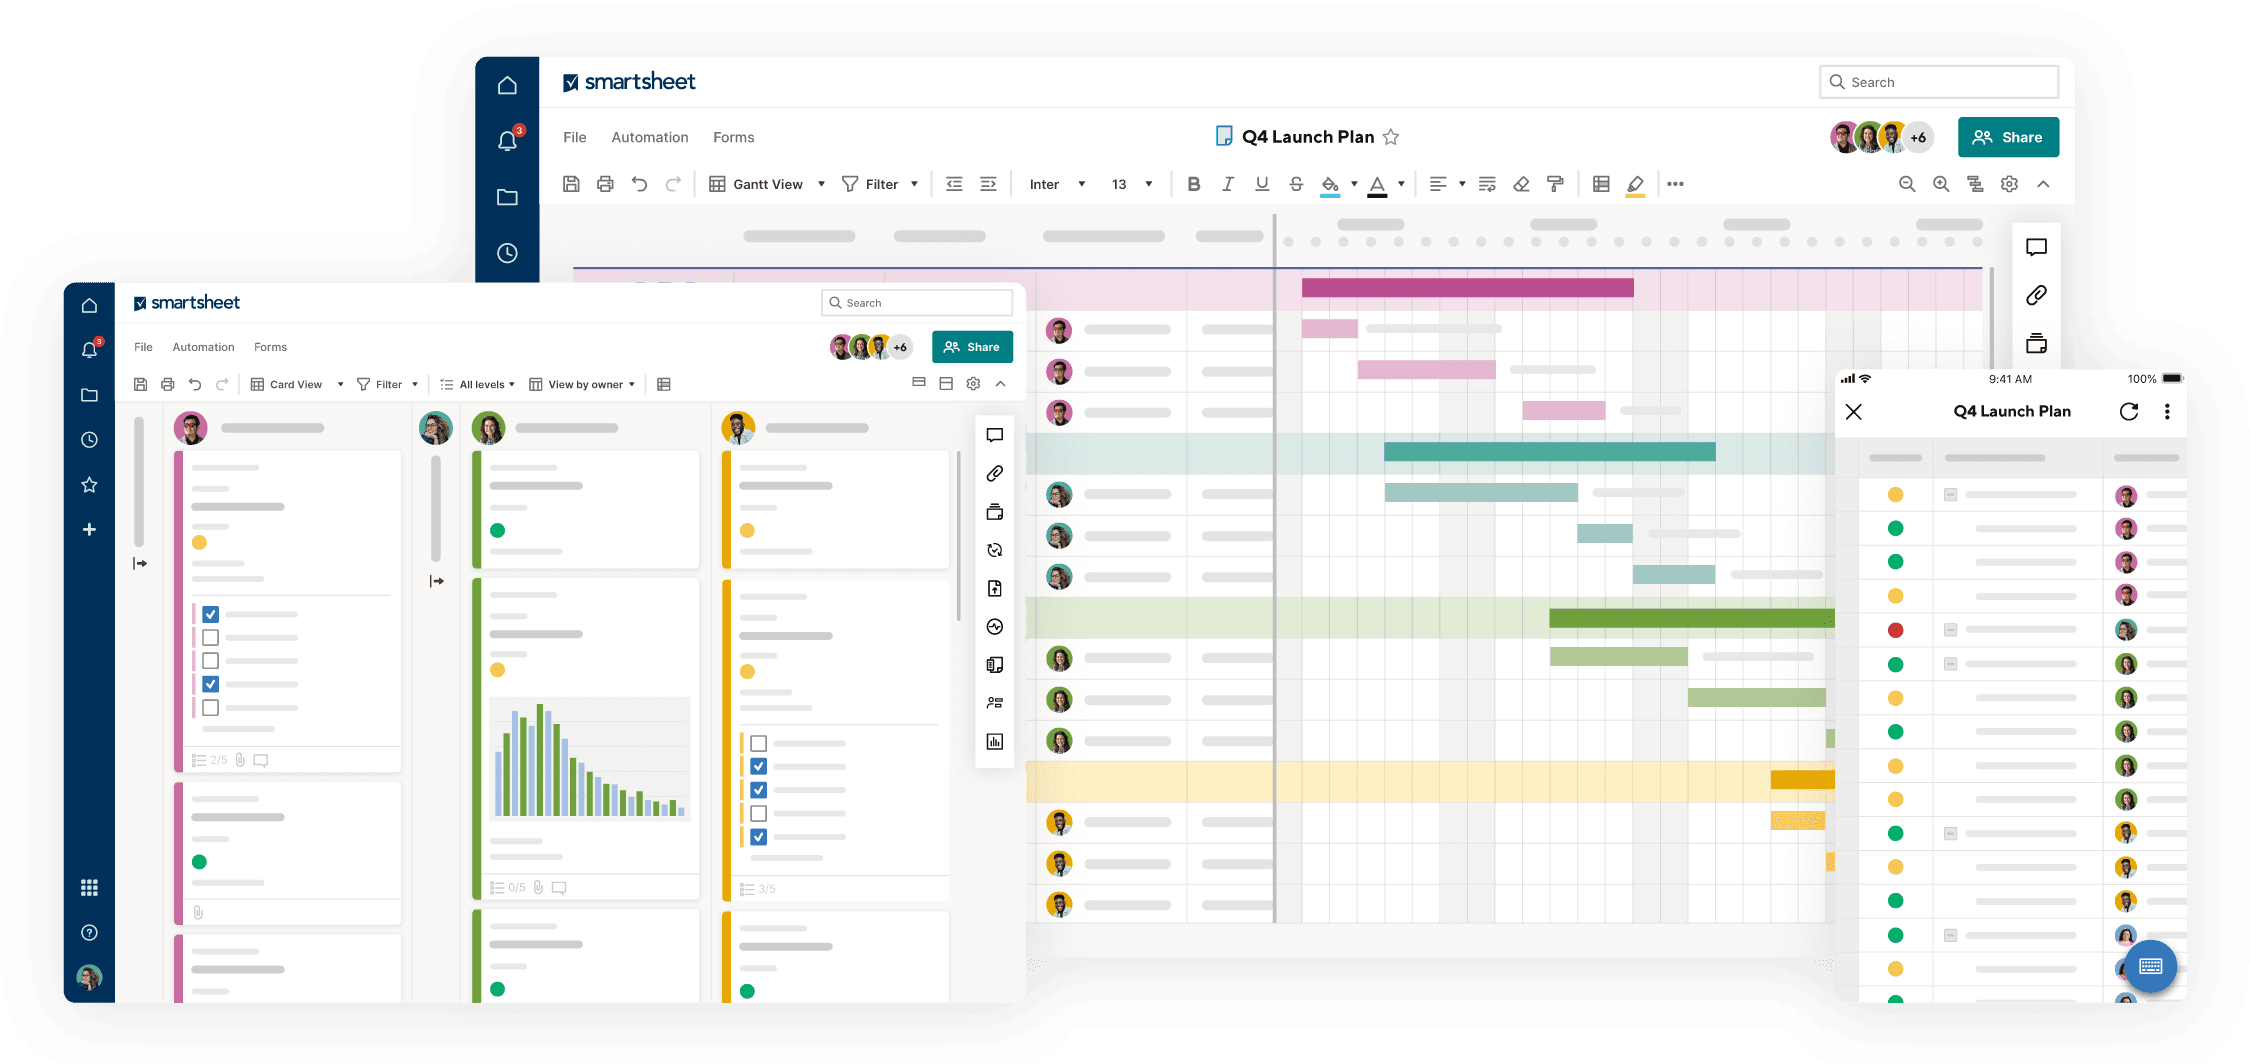The image size is (2250, 1064).
Task: Click the Share button
Action: 2008,137
